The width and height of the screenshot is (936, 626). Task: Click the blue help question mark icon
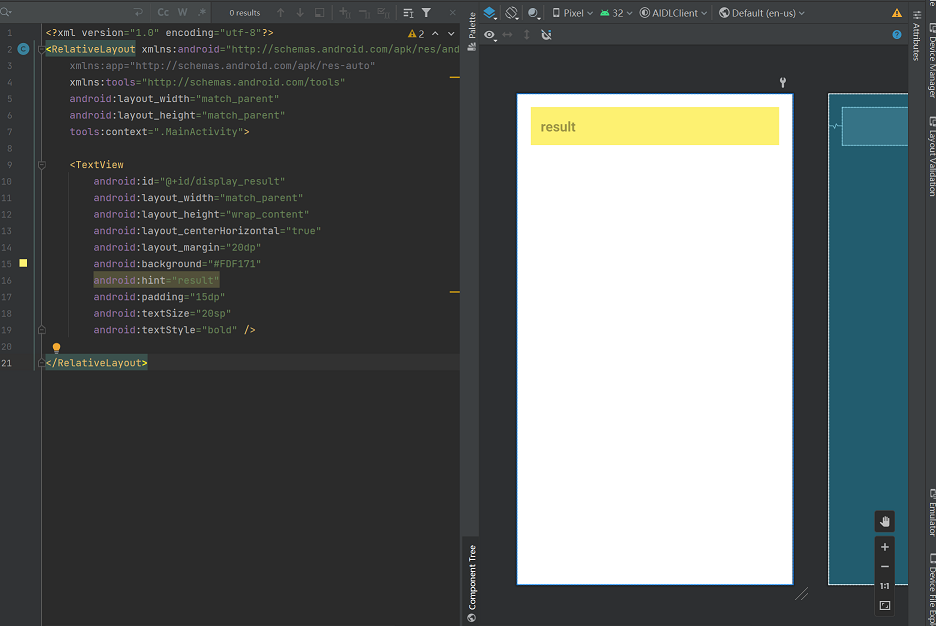pos(897,35)
